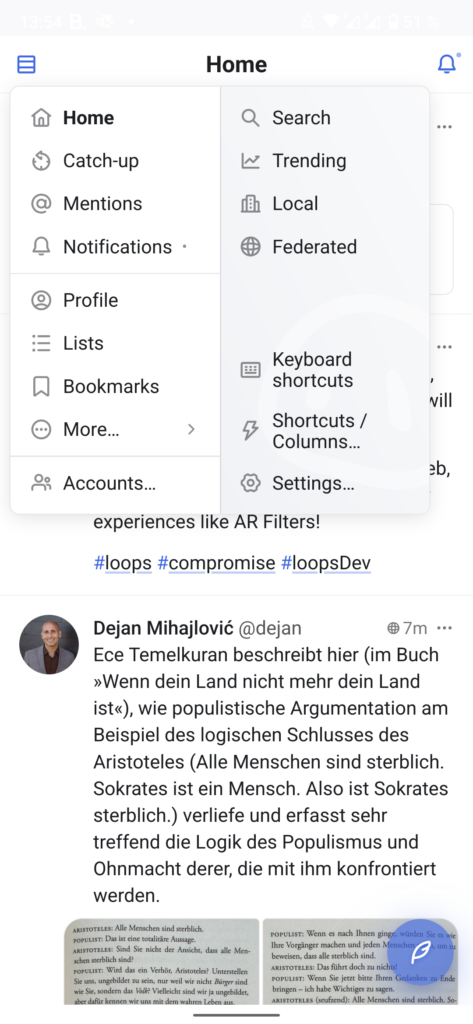View Dejan Mihajlović's profile avatar
The image size is (473, 1024).
49,644
